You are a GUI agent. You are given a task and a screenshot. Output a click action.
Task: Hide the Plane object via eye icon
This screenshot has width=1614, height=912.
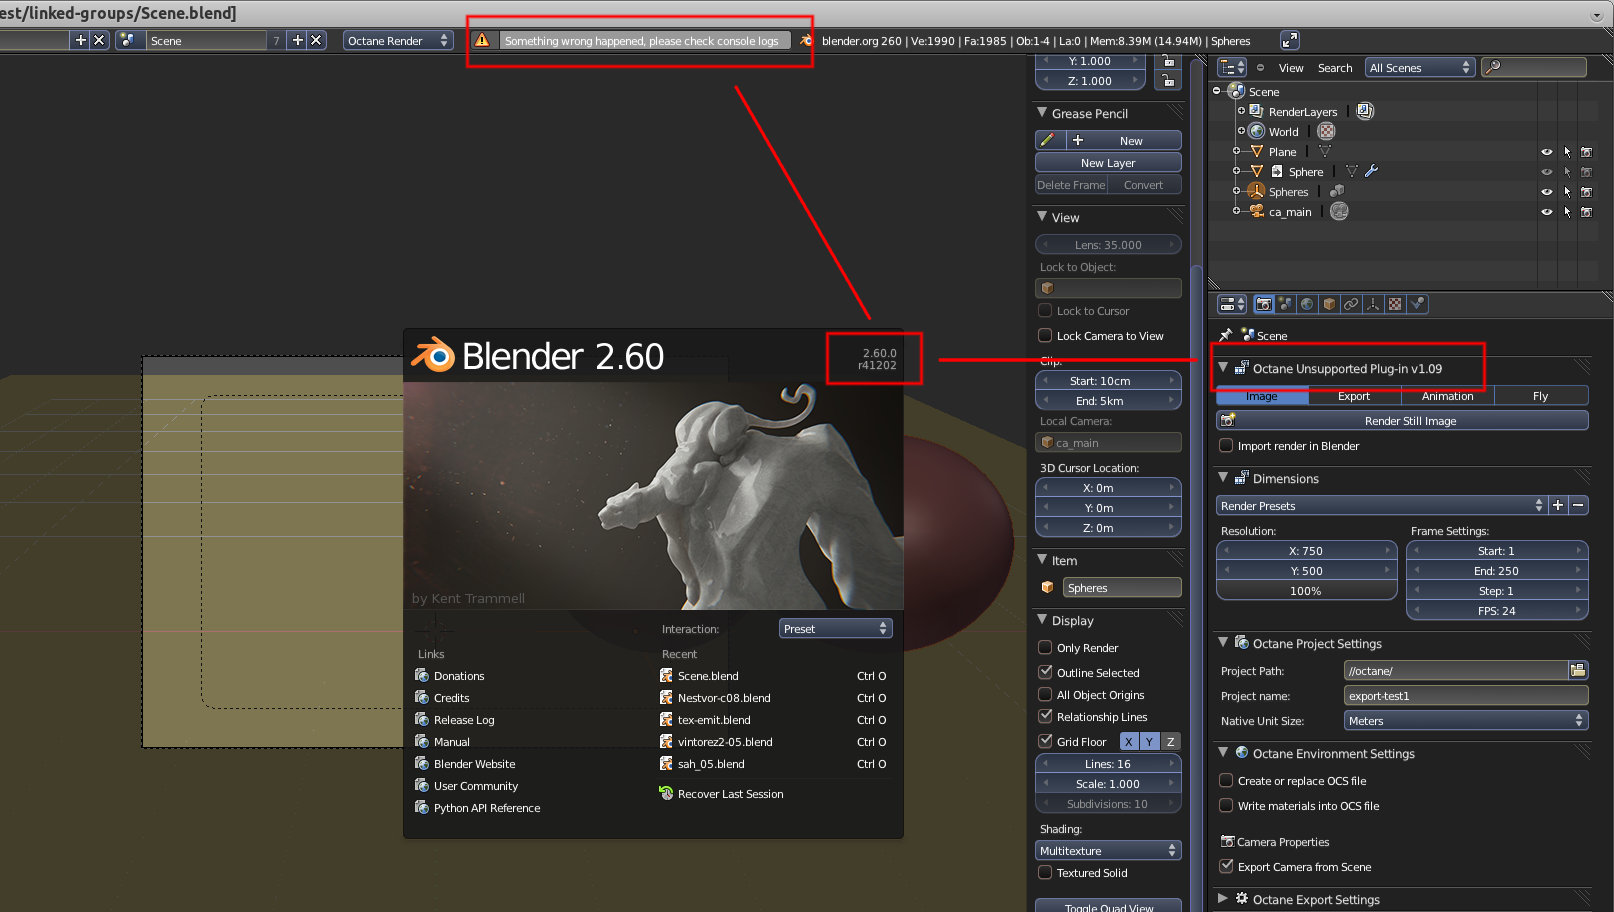1547,152
